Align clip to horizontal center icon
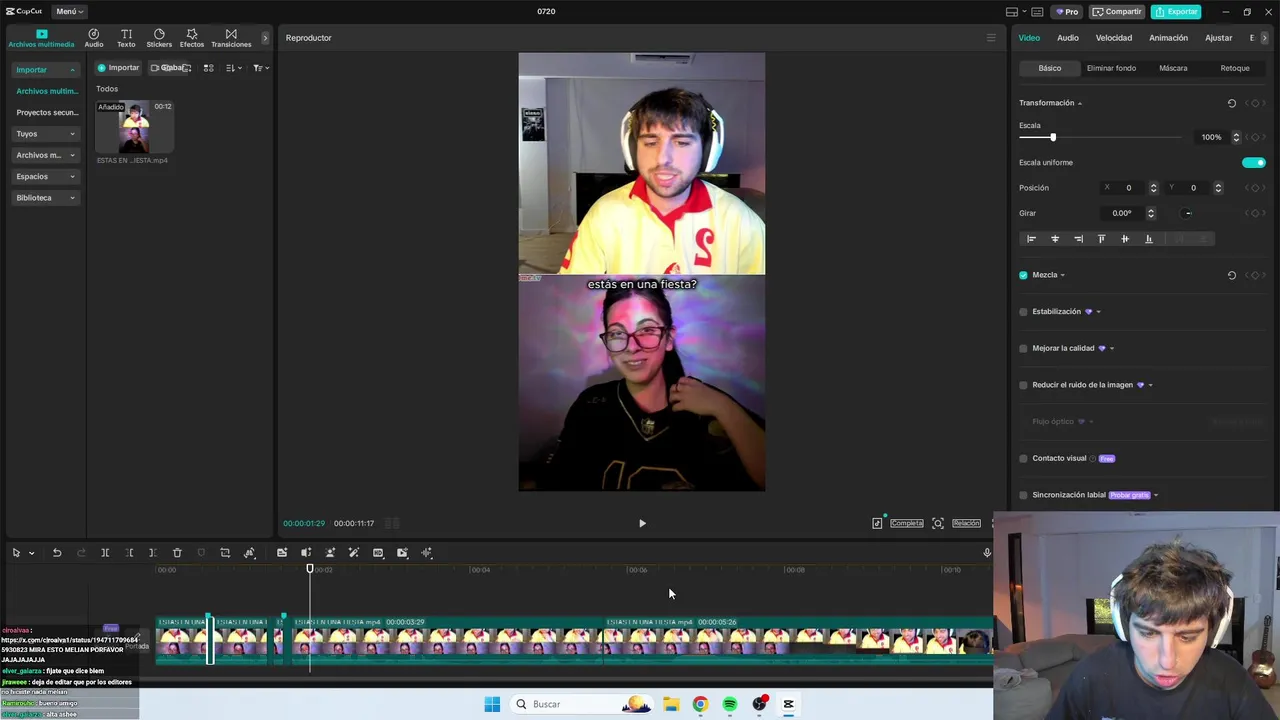1280x720 pixels. pos(1055,239)
